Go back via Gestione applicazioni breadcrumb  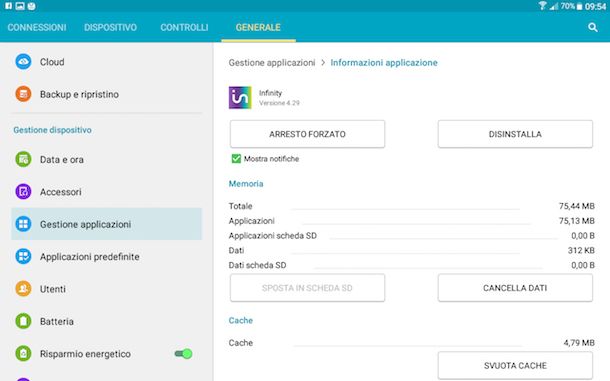click(x=272, y=63)
